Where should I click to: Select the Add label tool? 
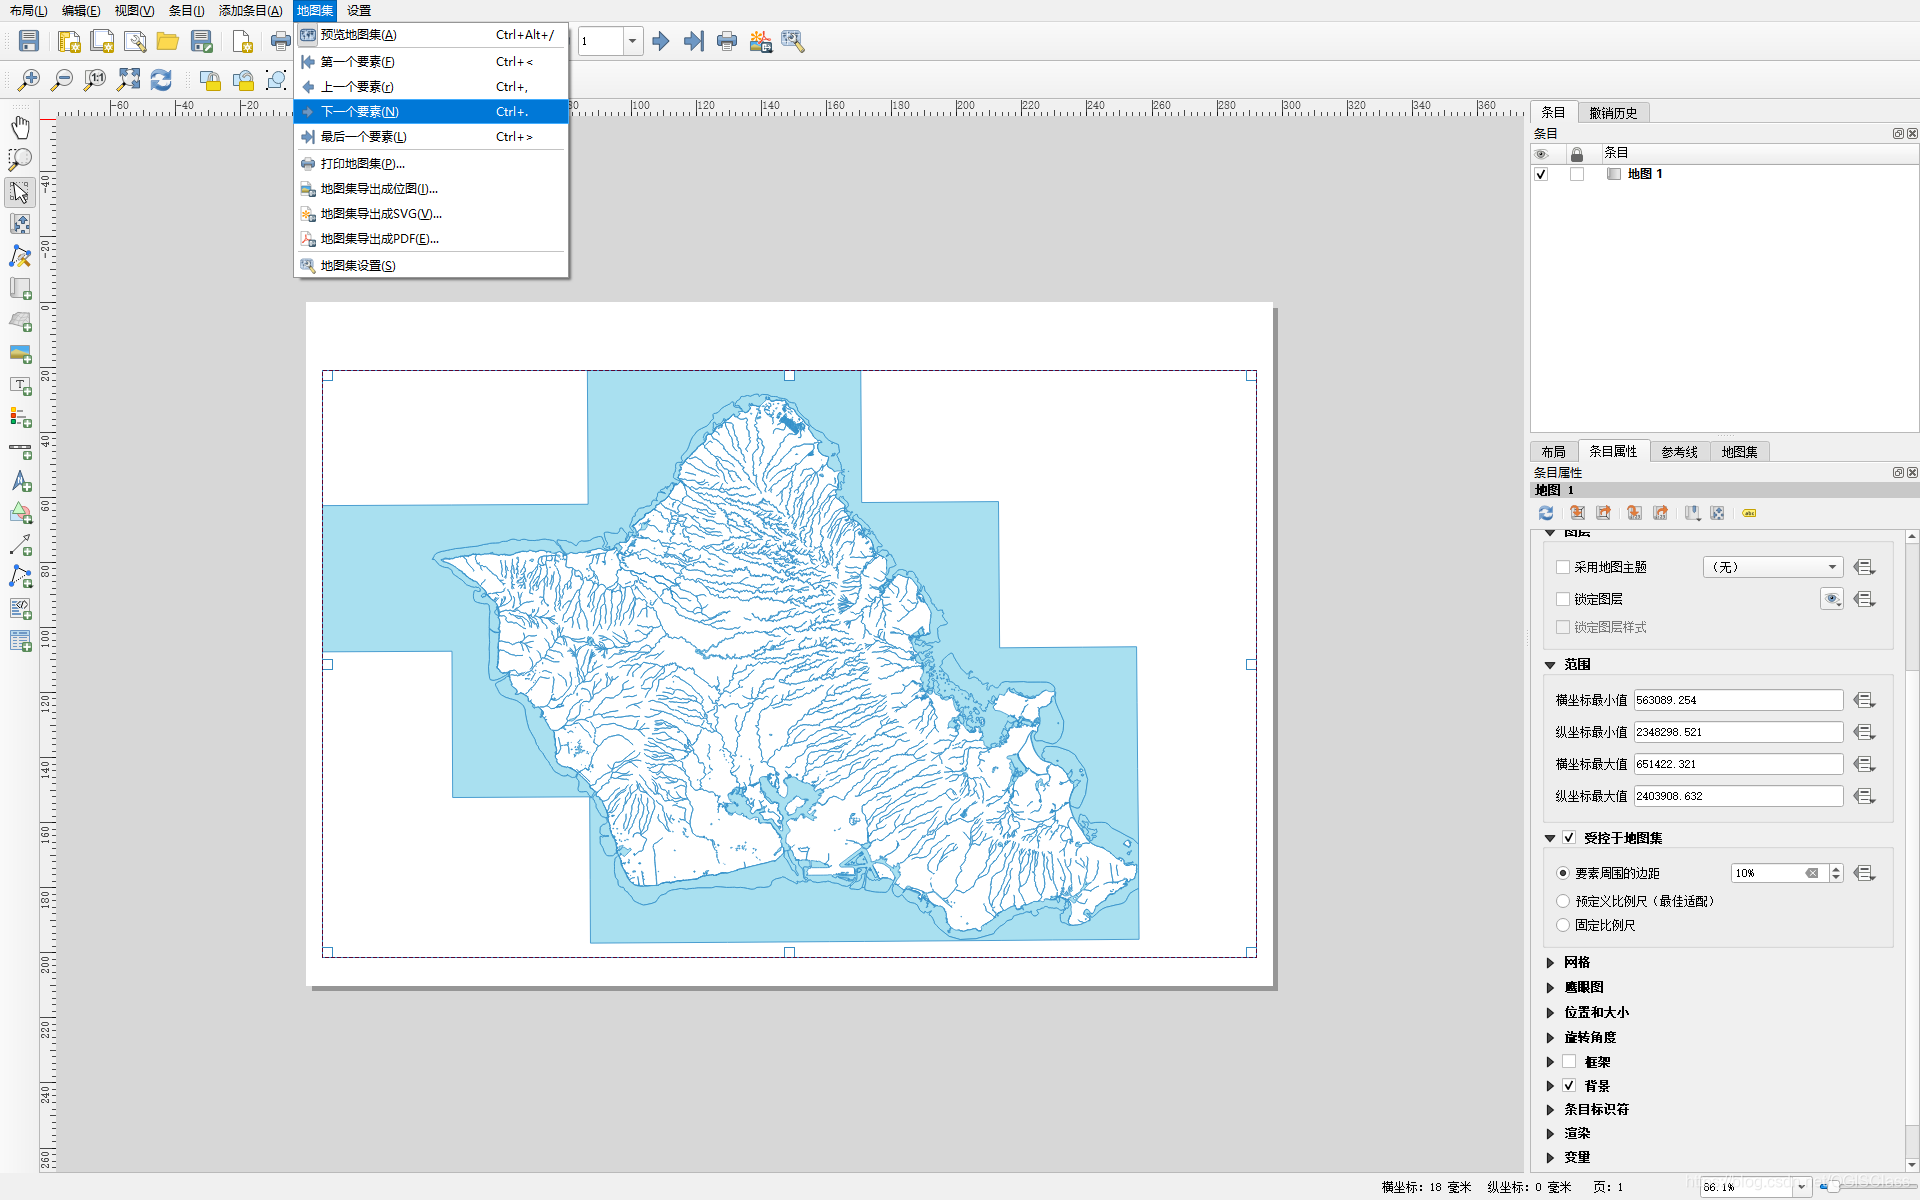(20, 385)
